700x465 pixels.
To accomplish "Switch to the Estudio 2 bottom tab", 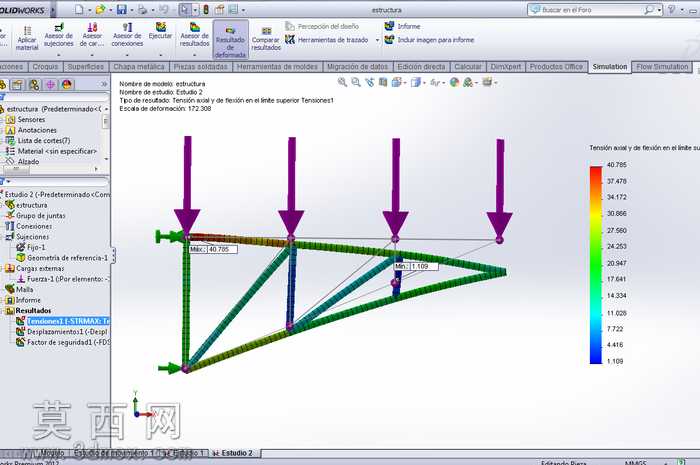I will point(237,453).
